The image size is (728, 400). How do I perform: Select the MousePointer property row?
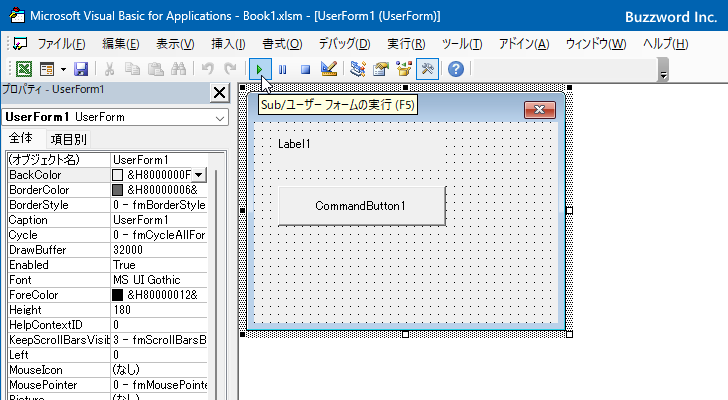click(107, 385)
